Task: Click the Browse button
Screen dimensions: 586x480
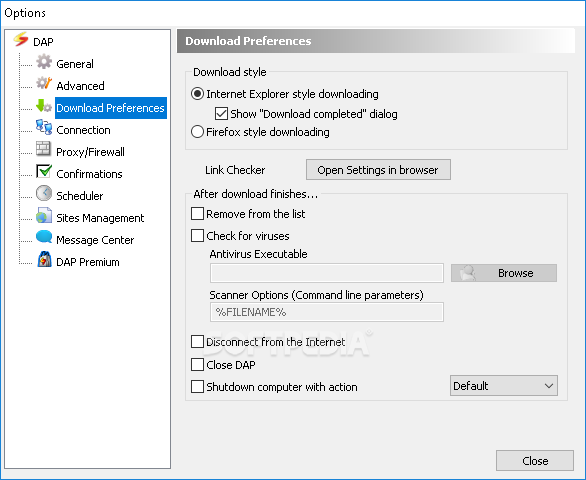Action: [x=504, y=273]
